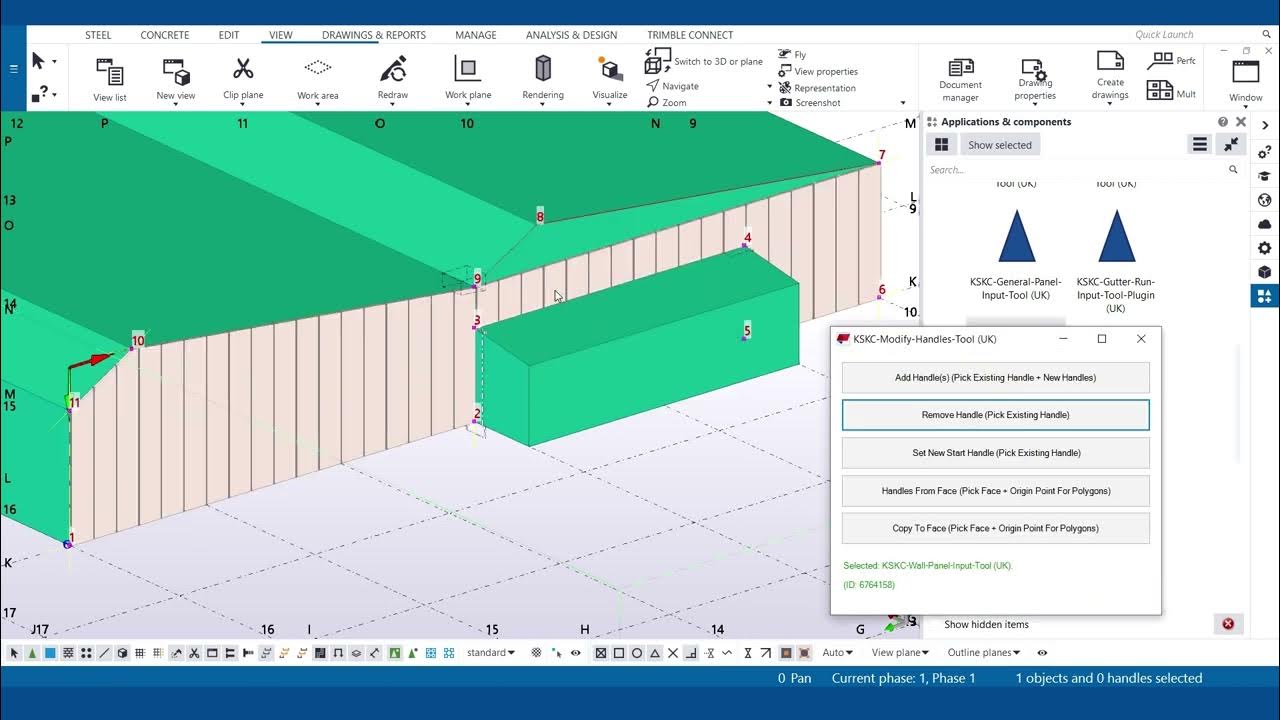The image size is (1280, 720).
Task: Toggle the list view menu button
Action: [1200, 145]
